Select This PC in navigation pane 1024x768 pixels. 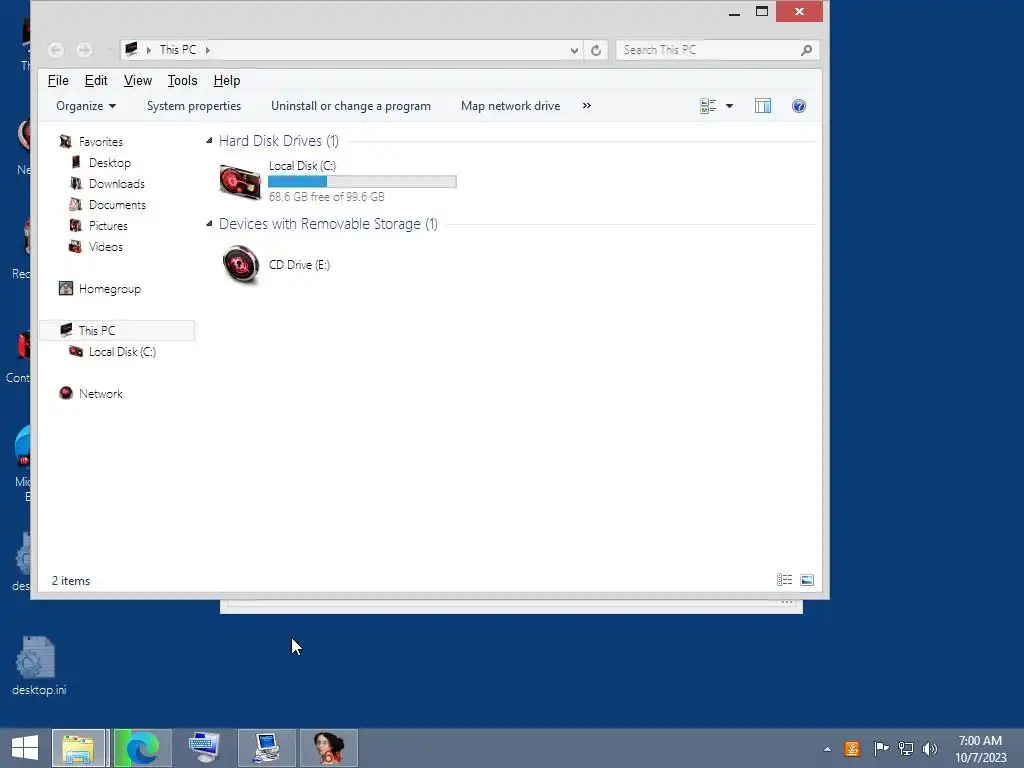coord(118,330)
